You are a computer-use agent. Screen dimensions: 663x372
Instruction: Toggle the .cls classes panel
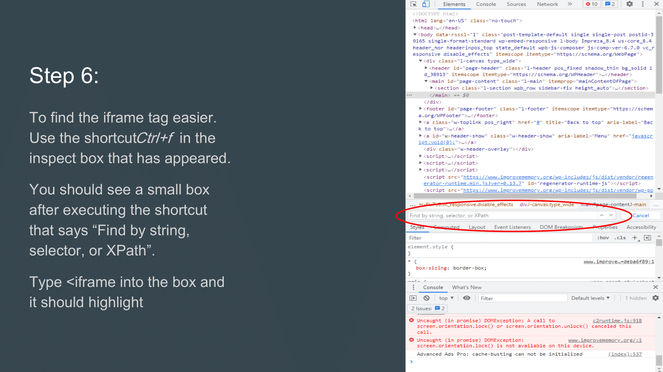[x=620, y=238]
